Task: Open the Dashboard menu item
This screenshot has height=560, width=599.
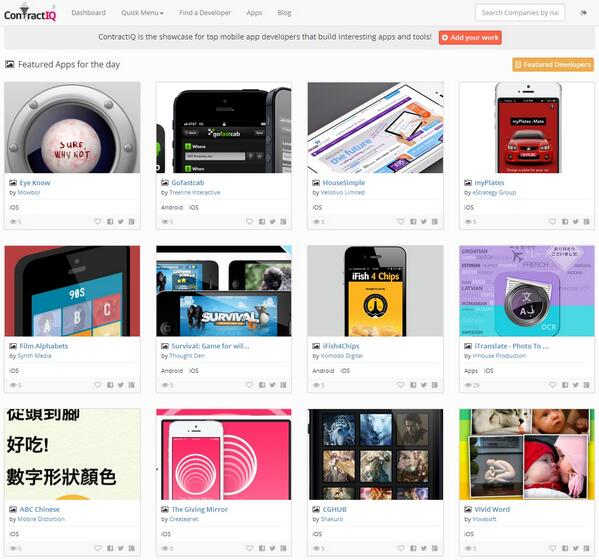Action: coord(88,13)
